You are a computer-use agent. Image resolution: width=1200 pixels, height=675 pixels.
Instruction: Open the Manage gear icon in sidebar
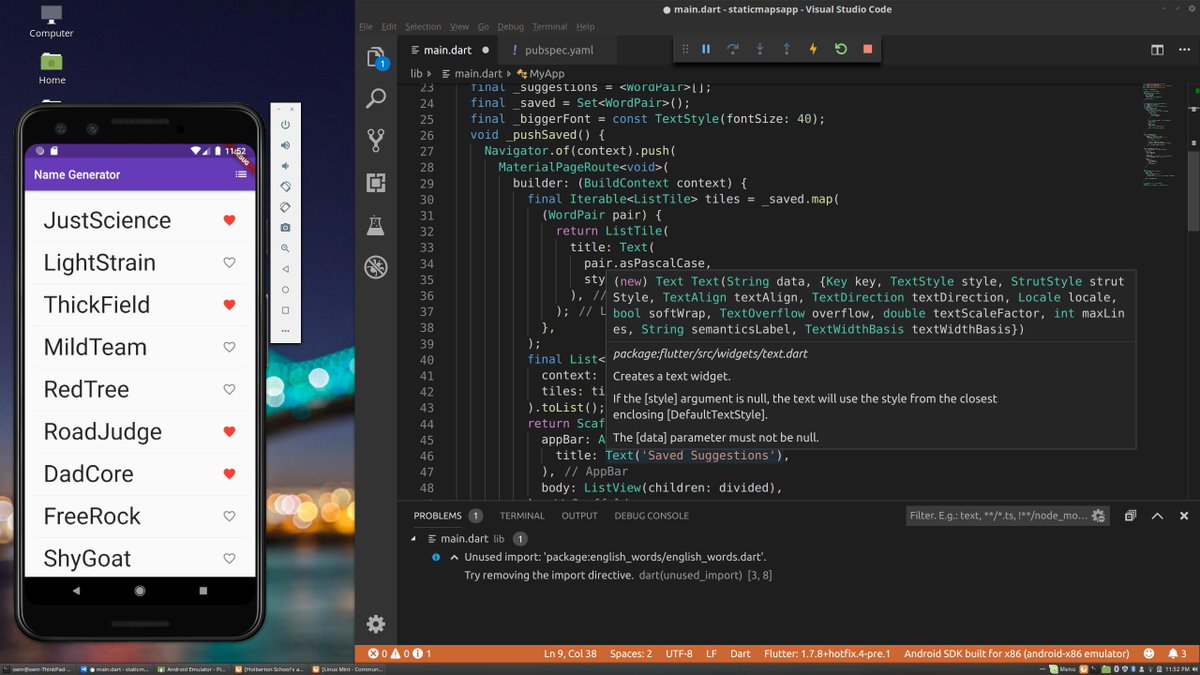[x=376, y=624]
